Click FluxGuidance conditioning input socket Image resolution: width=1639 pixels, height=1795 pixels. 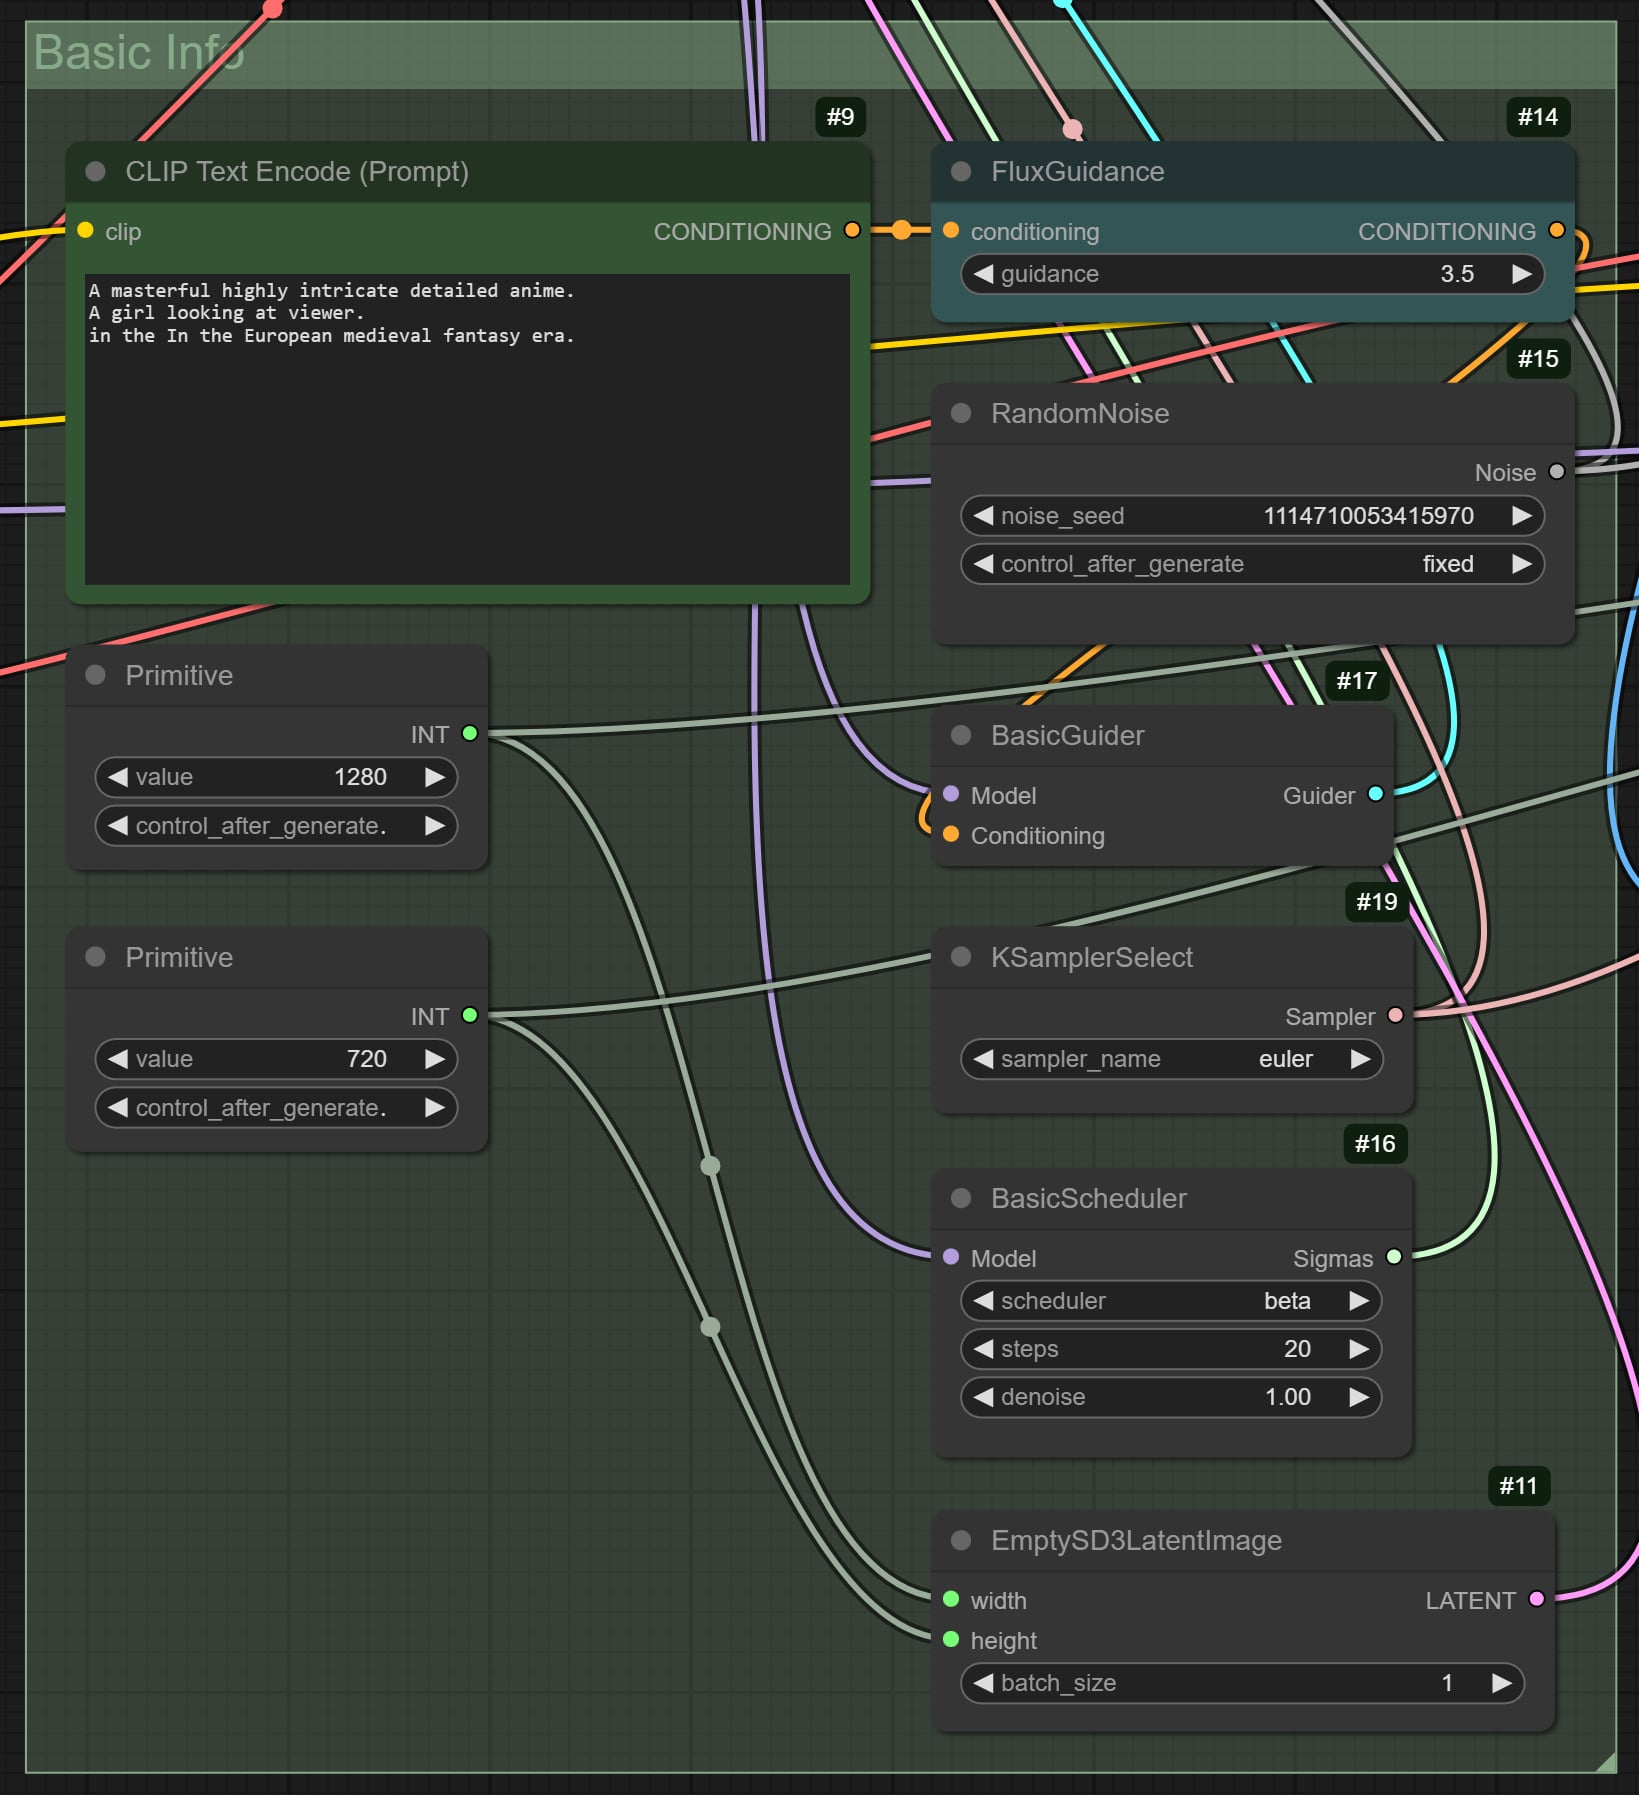[951, 231]
